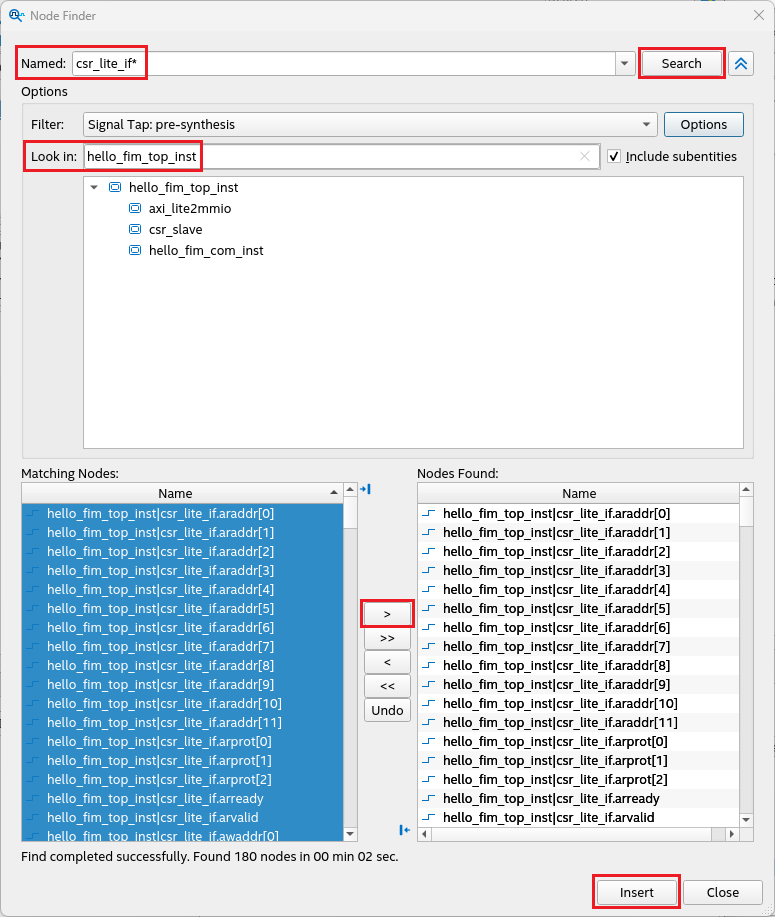Collapse options with the double-chevron button
Image resolution: width=775 pixels, height=917 pixels.
(x=741, y=63)
